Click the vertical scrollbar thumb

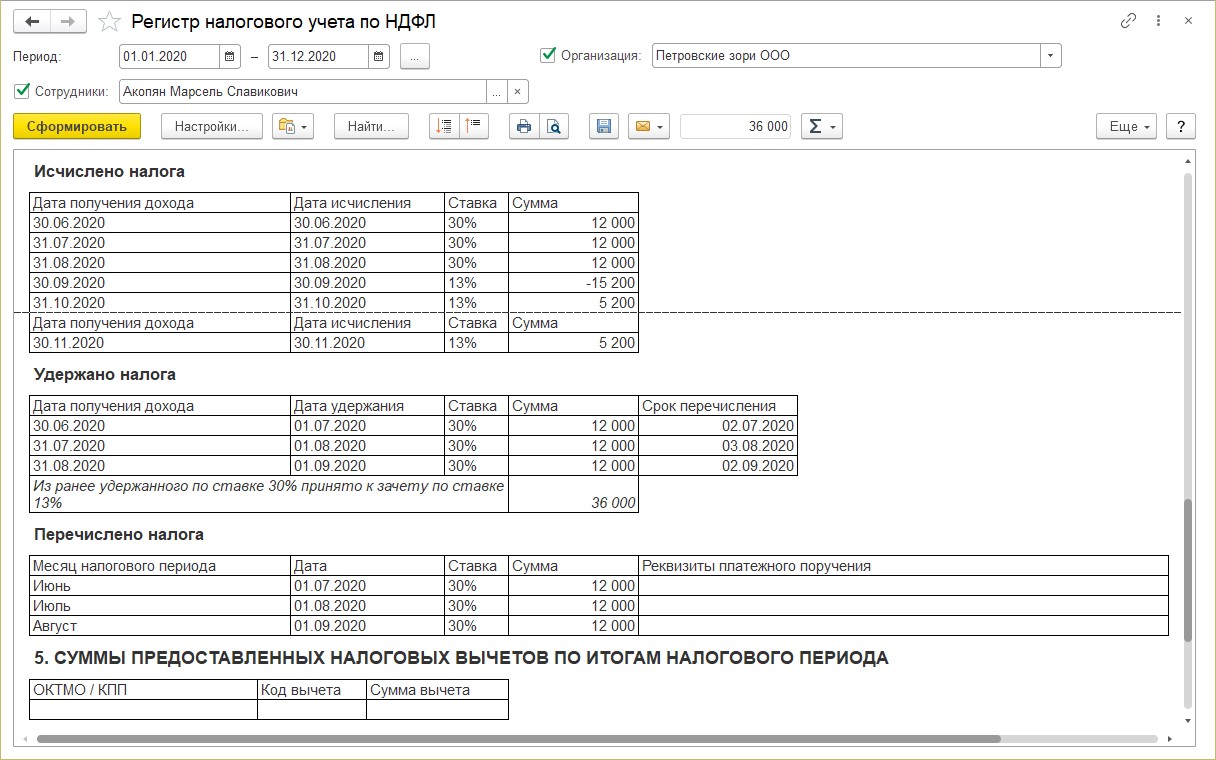[1188, 570]
